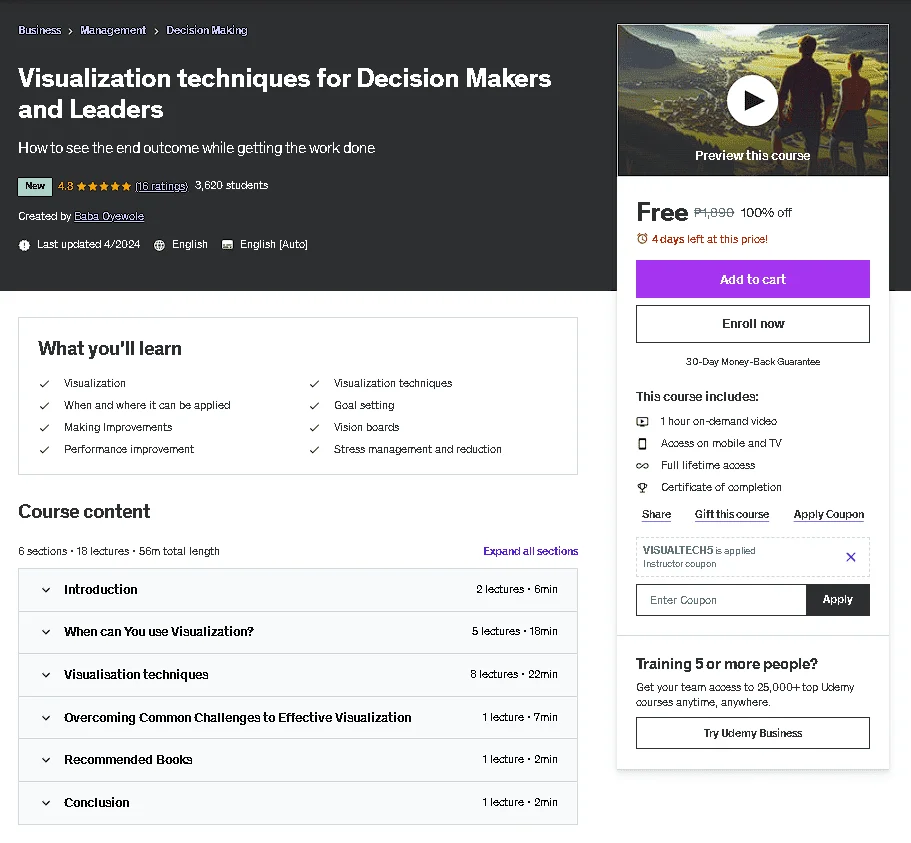This screenshot has height=843, width=911.
Task: Open instructor Baba Oyewole's profile
Action: [x=109, y=216]
